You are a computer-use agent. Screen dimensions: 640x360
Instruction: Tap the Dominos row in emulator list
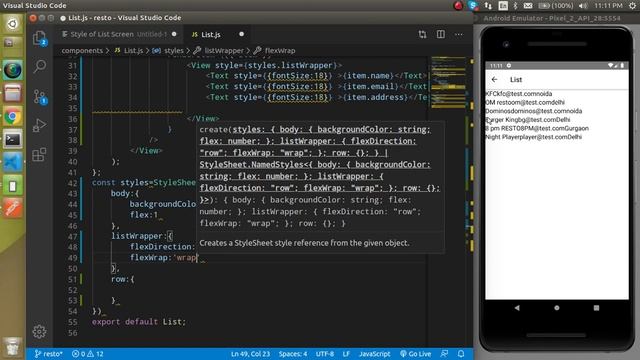pyautogui.click(x=533, y=111)
